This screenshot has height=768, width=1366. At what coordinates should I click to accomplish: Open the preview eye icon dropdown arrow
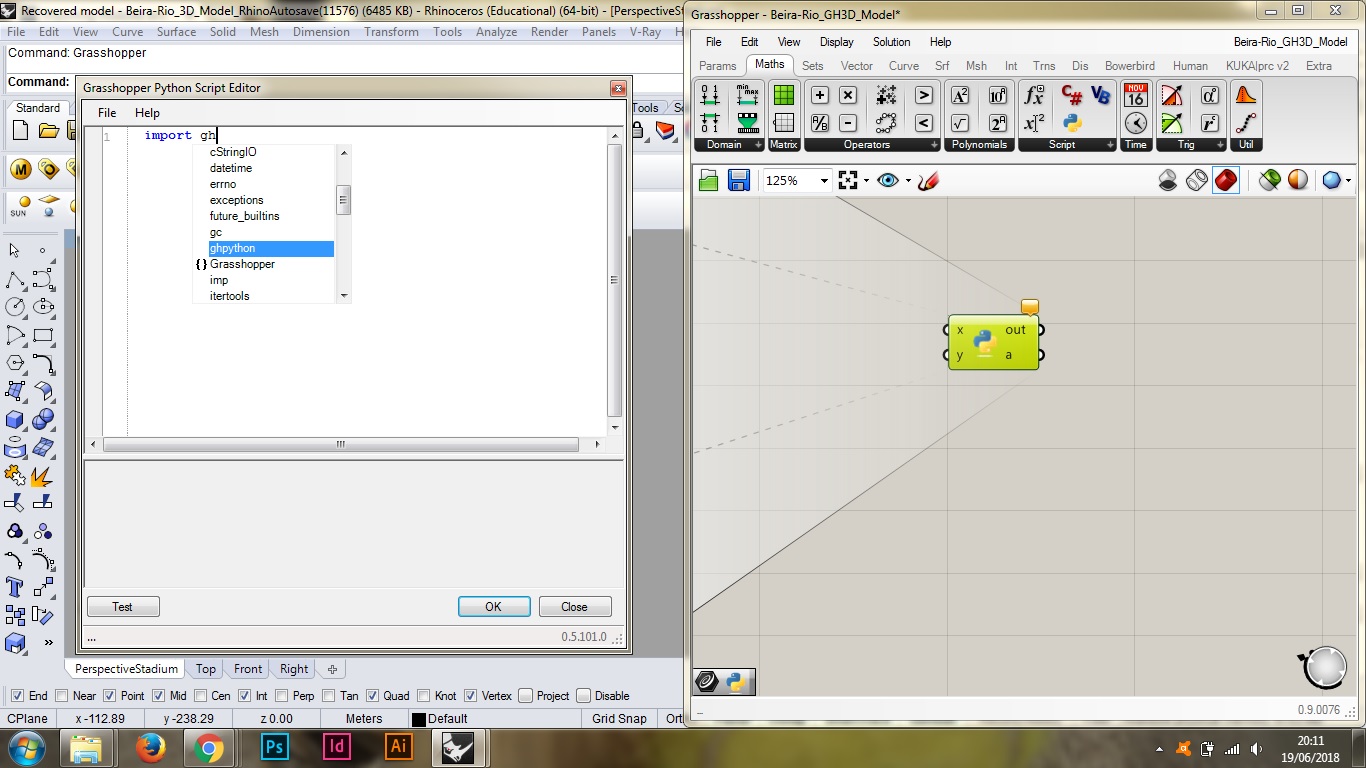[x=908, y=181]
